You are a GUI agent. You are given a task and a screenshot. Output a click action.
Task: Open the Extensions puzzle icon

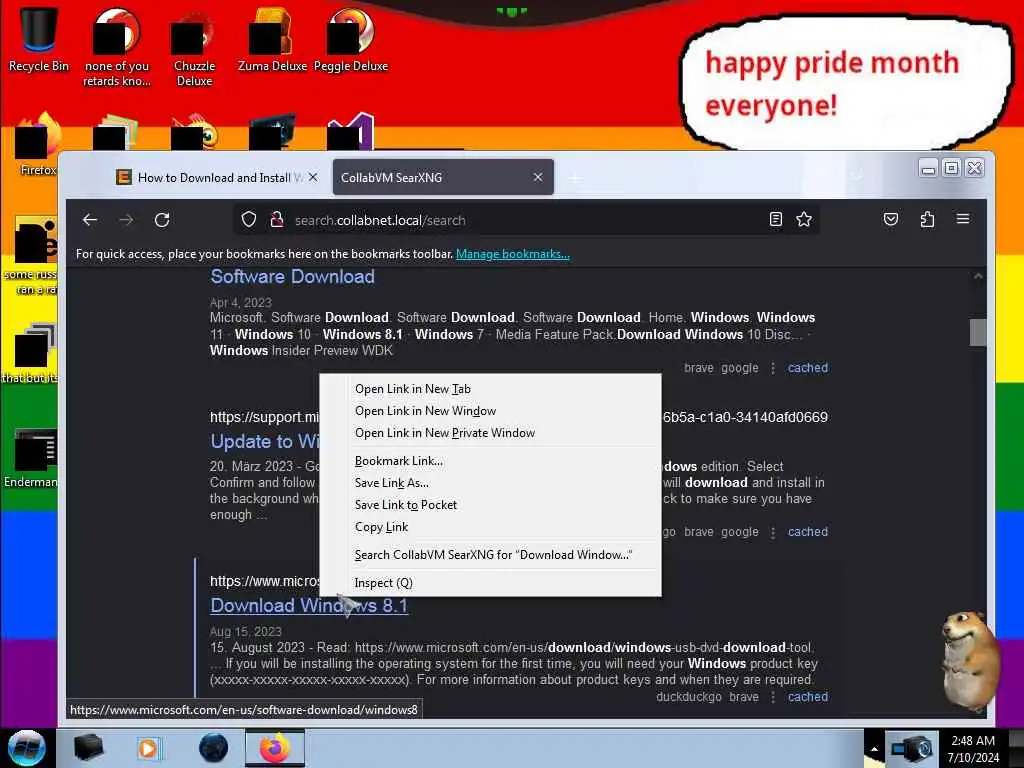(927, 219)
